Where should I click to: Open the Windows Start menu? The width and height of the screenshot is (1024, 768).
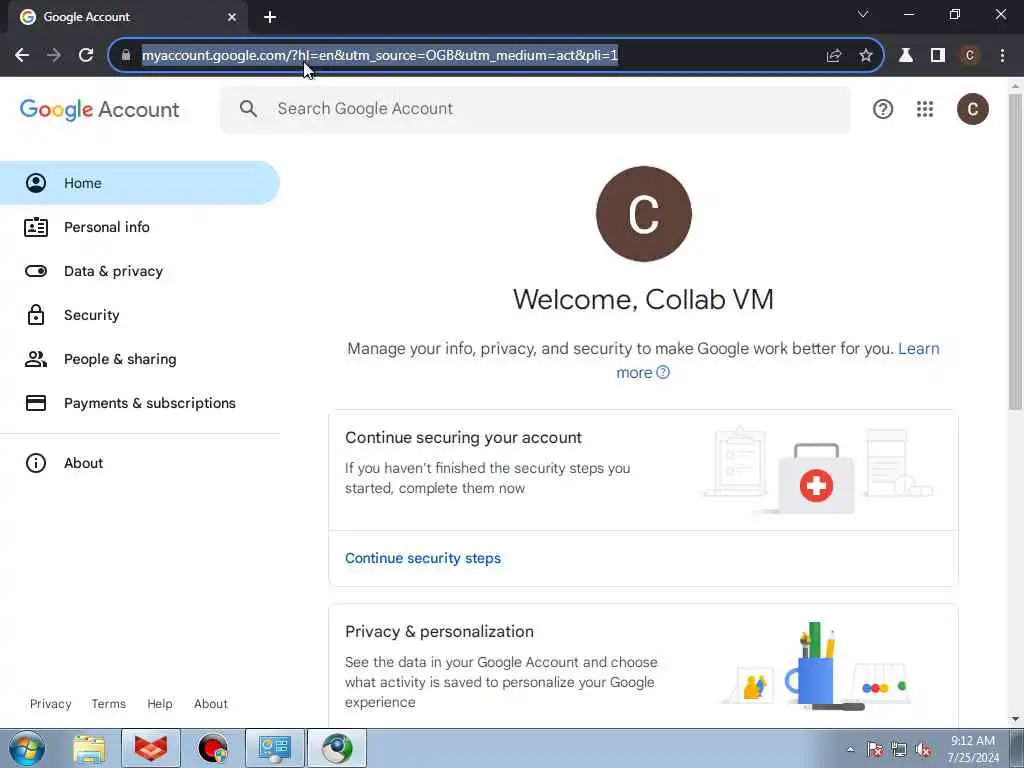tap(27, 748)
